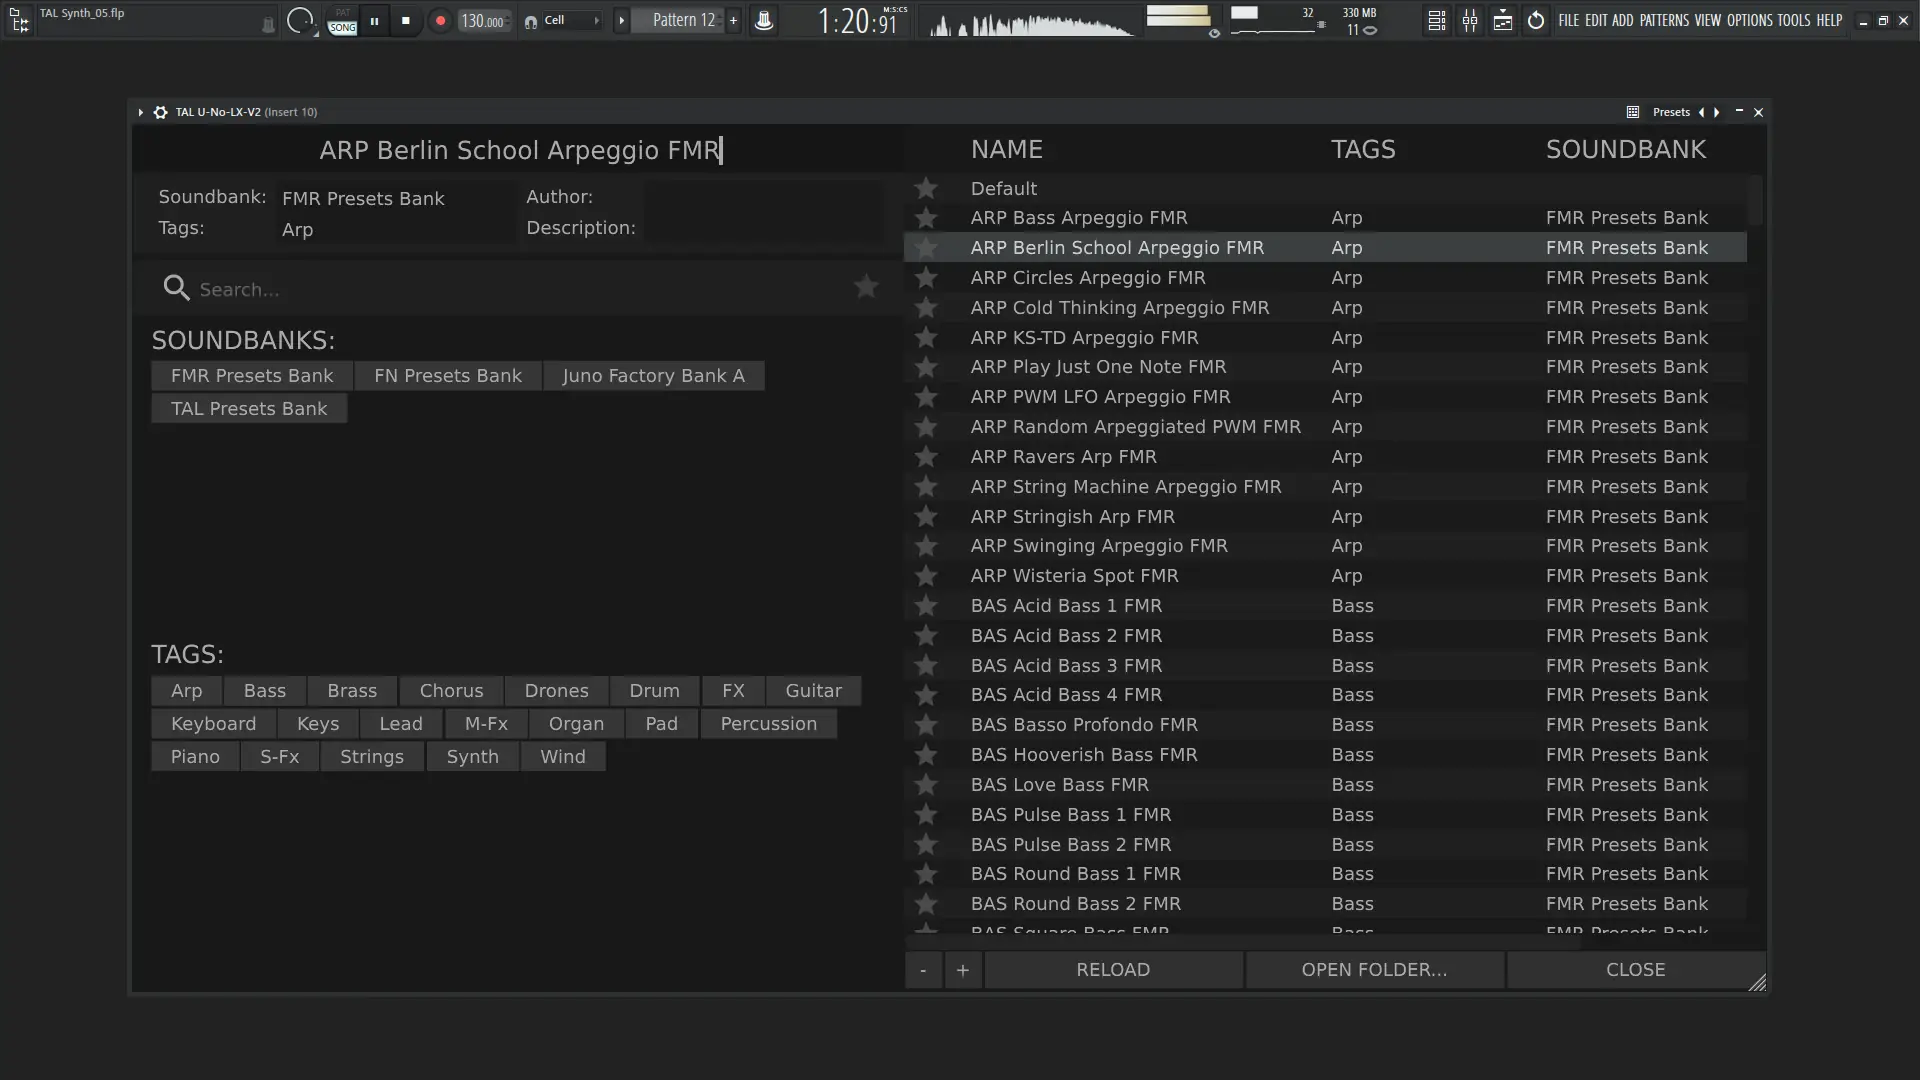Click the tempo 130.000 field
The width and height of the screenshot is (1920, 1080).
[483, 21]
